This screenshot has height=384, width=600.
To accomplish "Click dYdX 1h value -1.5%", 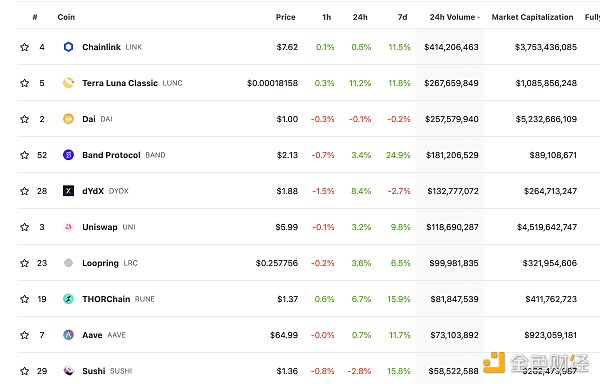I will [x=323, y=191].
